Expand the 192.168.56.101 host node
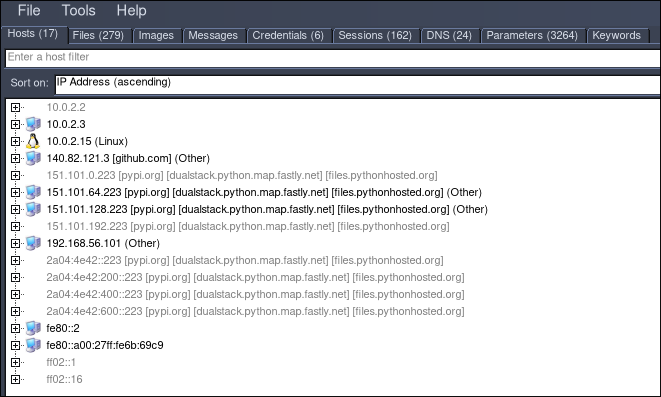 pyautogui.click(x=15, y=243)
